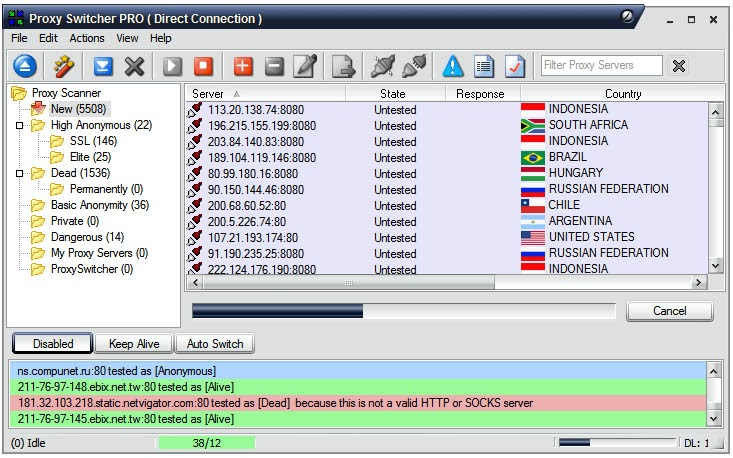This screenshot has height=458, width=733.
Task: Click the Hungary flag icon
Action: [x=533, y=174]
